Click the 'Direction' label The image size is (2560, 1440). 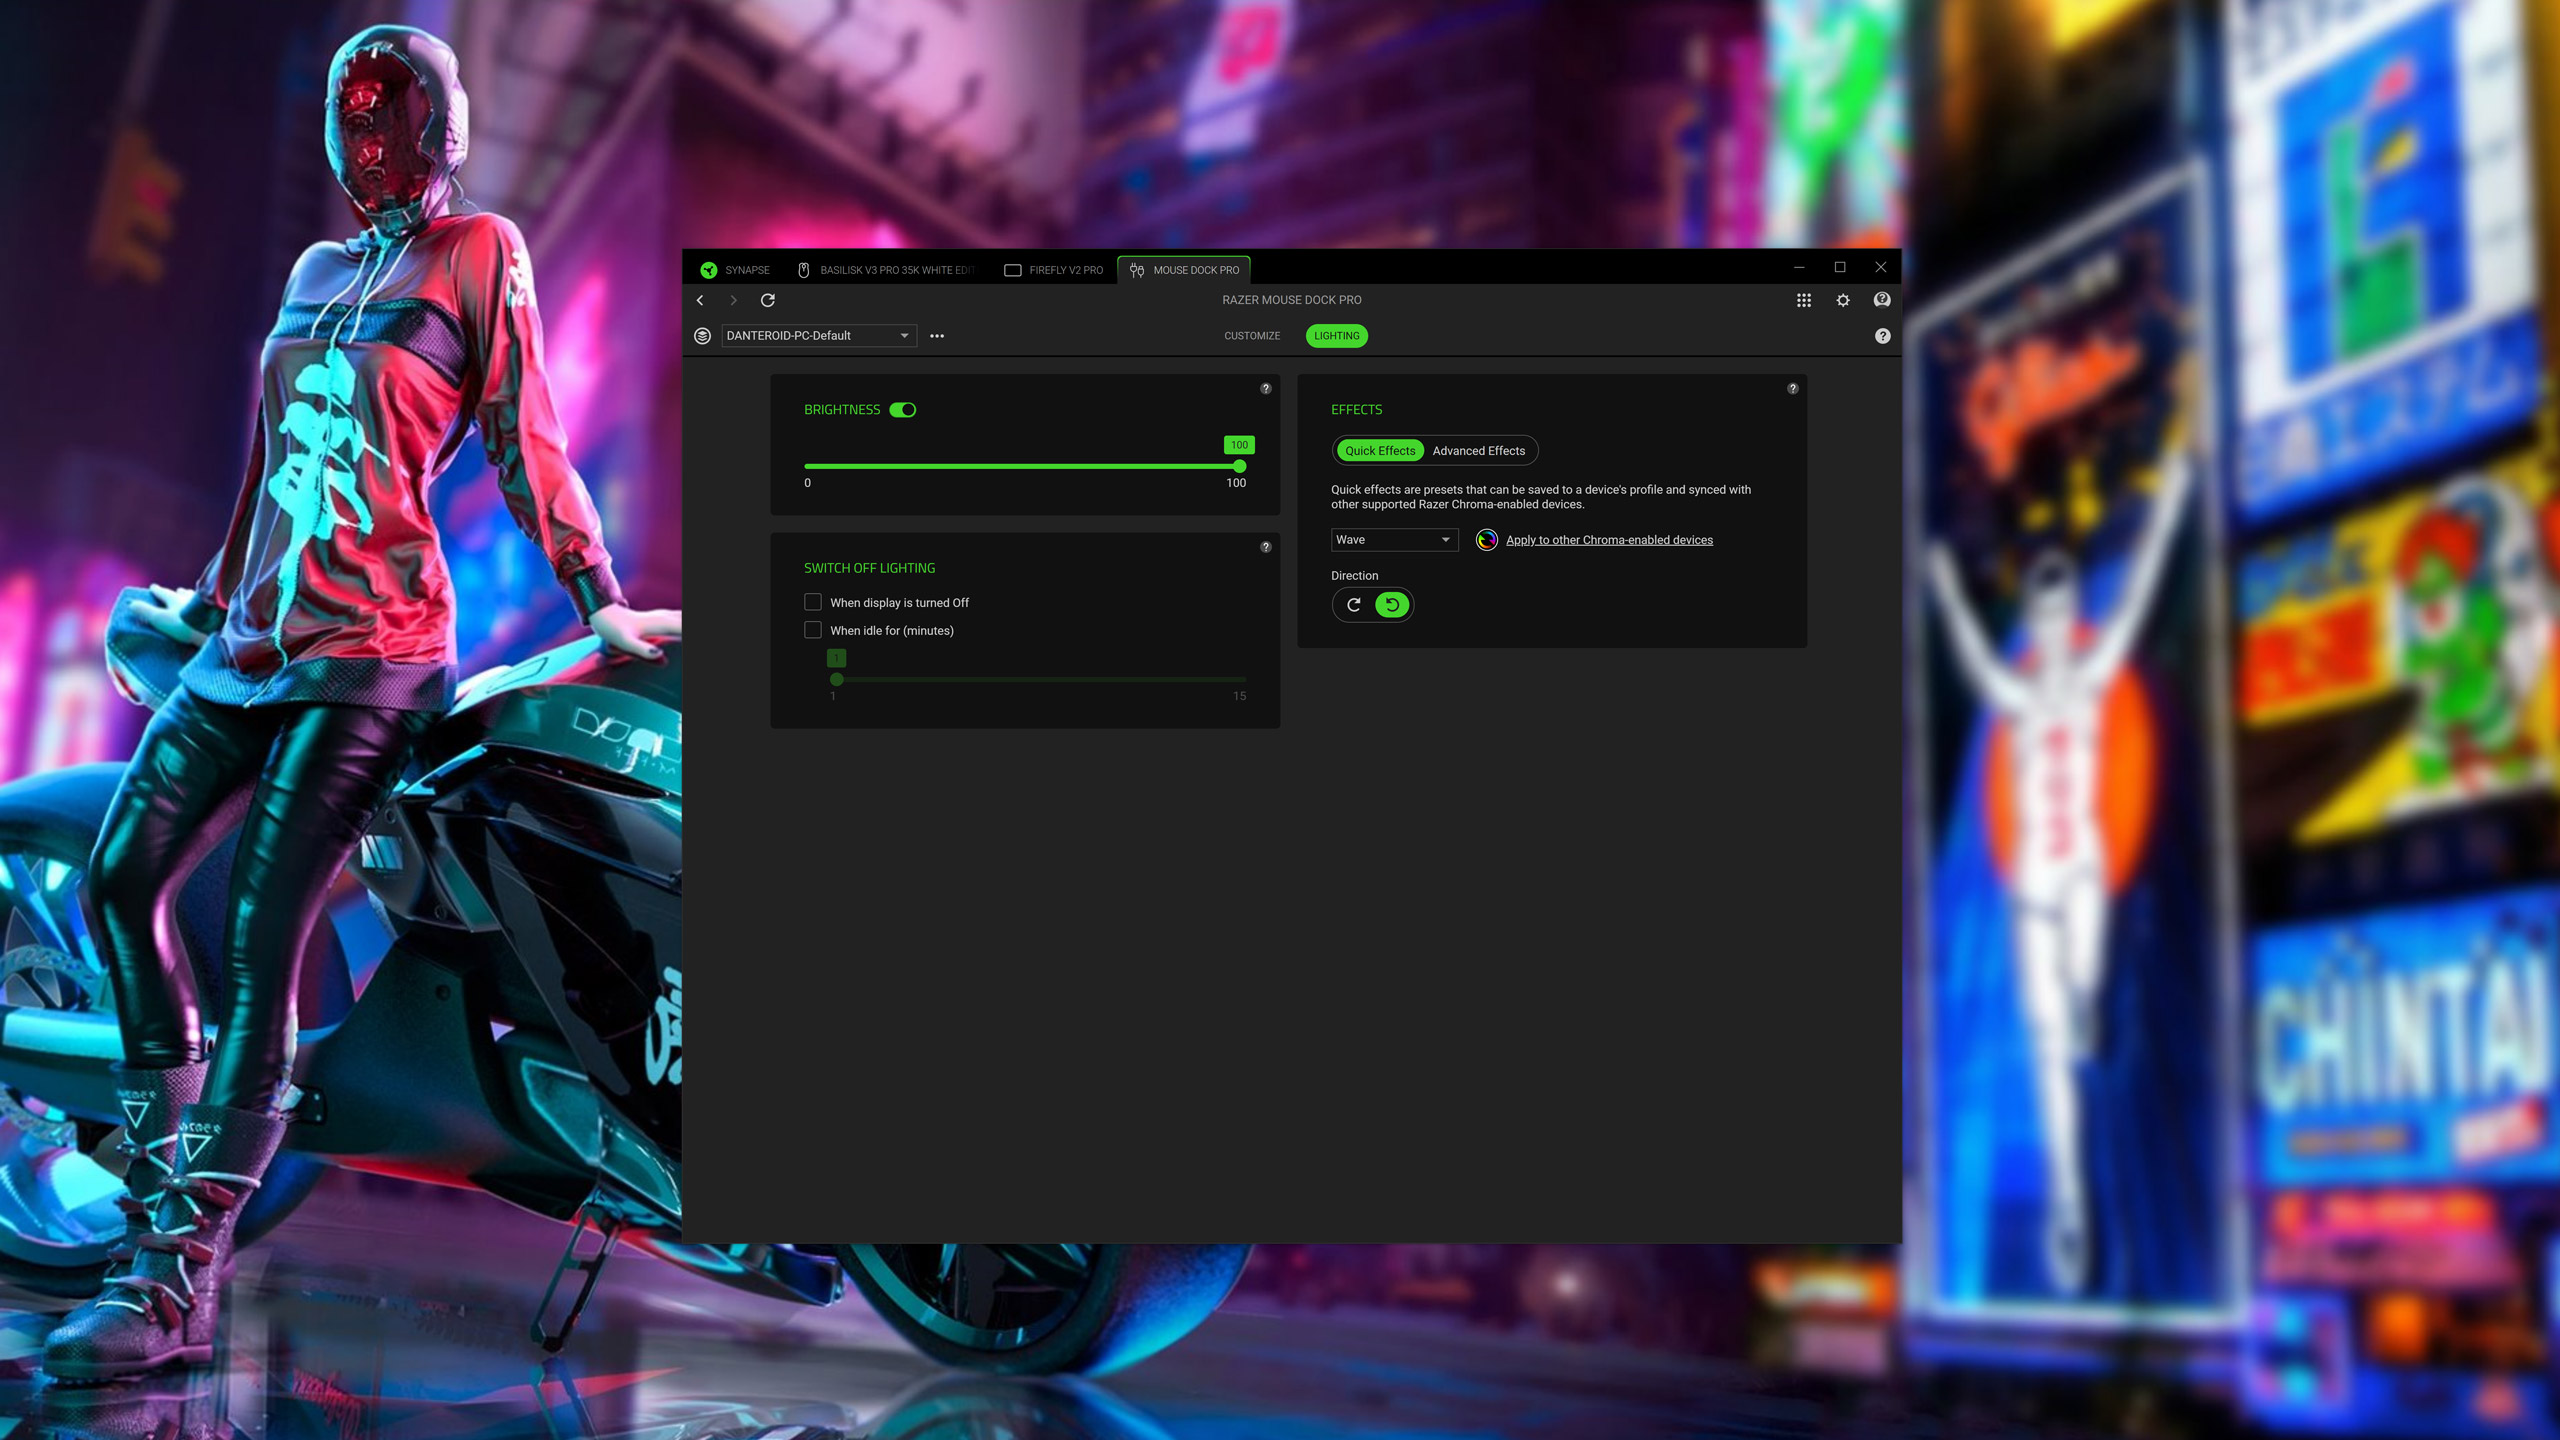(x=1354, y=576)
